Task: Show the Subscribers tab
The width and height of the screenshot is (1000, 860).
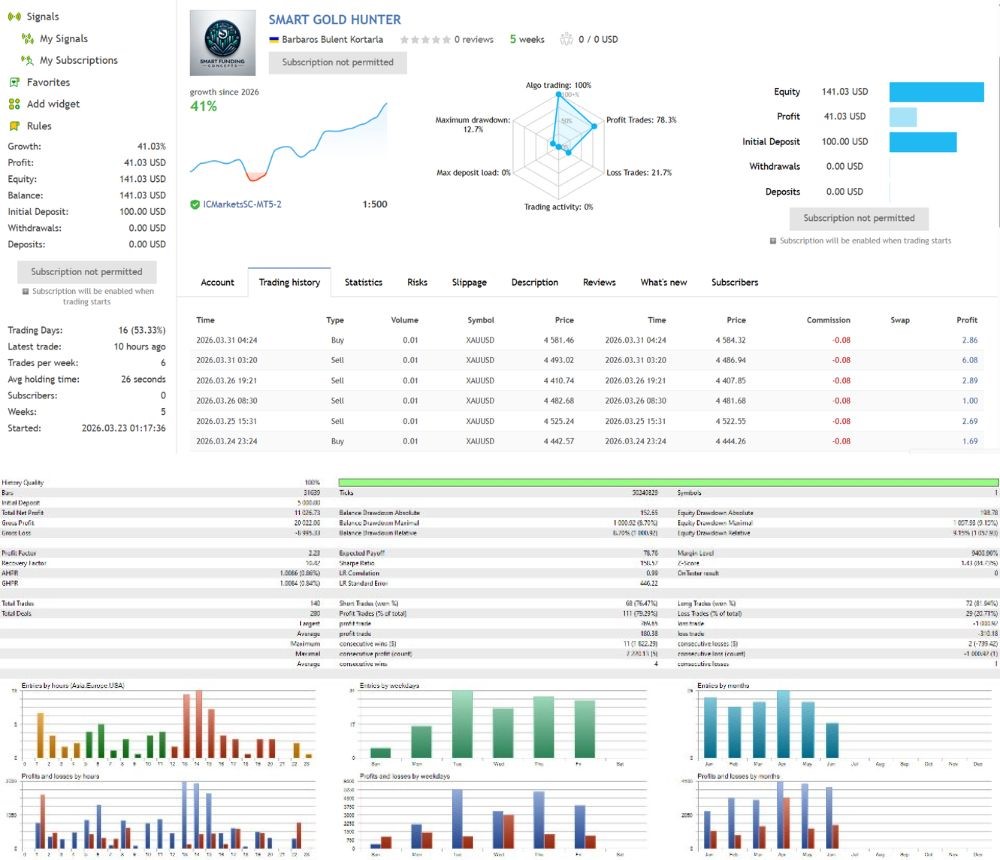Action: click(735, 283)
